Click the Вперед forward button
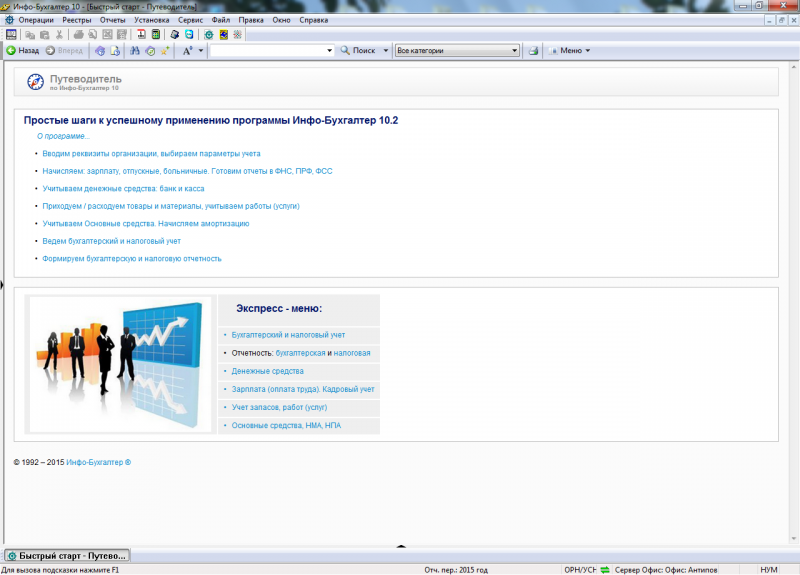 64,51
